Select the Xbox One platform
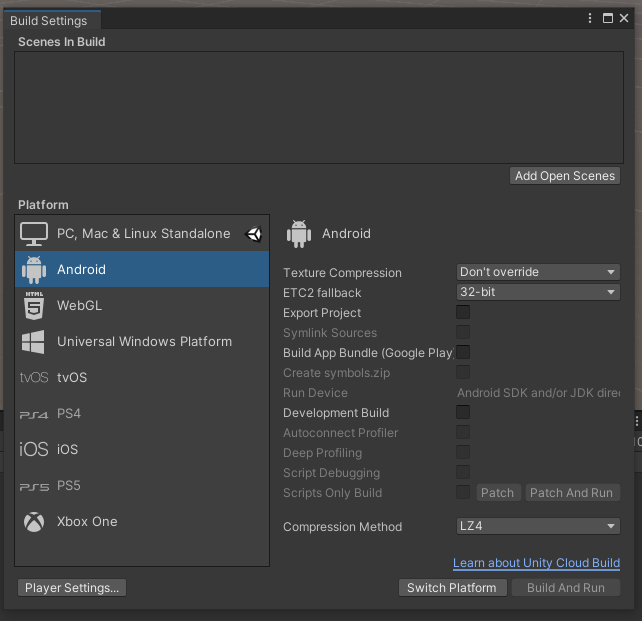 click(142, 522)
